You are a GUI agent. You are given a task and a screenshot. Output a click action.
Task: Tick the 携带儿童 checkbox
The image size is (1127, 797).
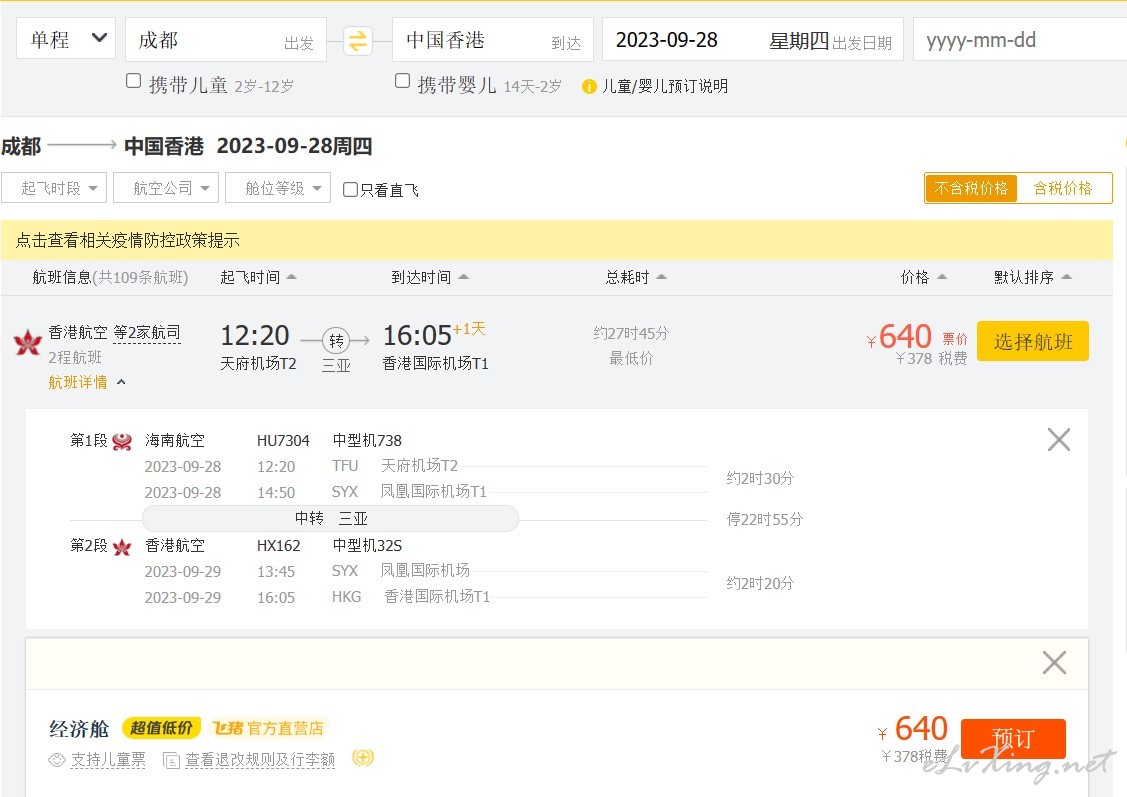134,80
